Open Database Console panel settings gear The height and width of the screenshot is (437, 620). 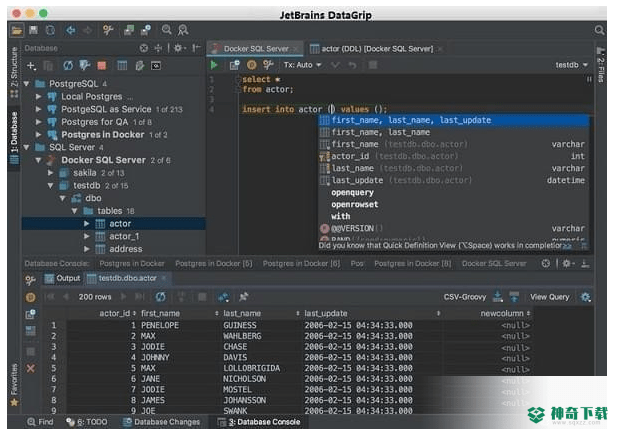click(x=567, y=263)
